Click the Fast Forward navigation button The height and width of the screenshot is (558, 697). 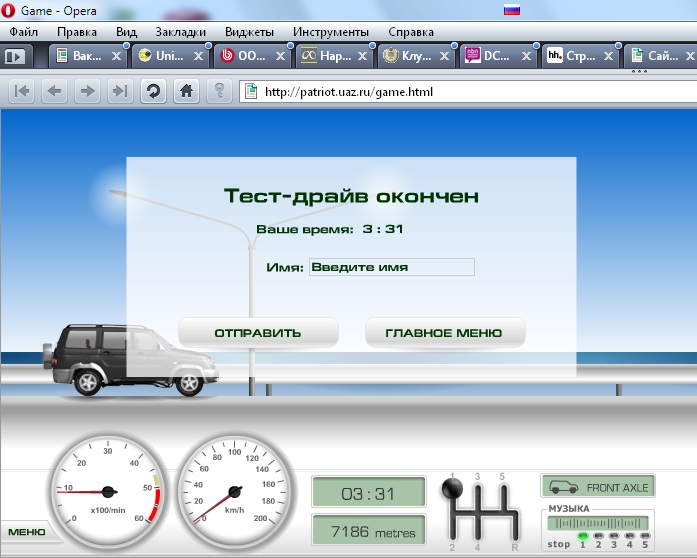(x=119, y=91)
